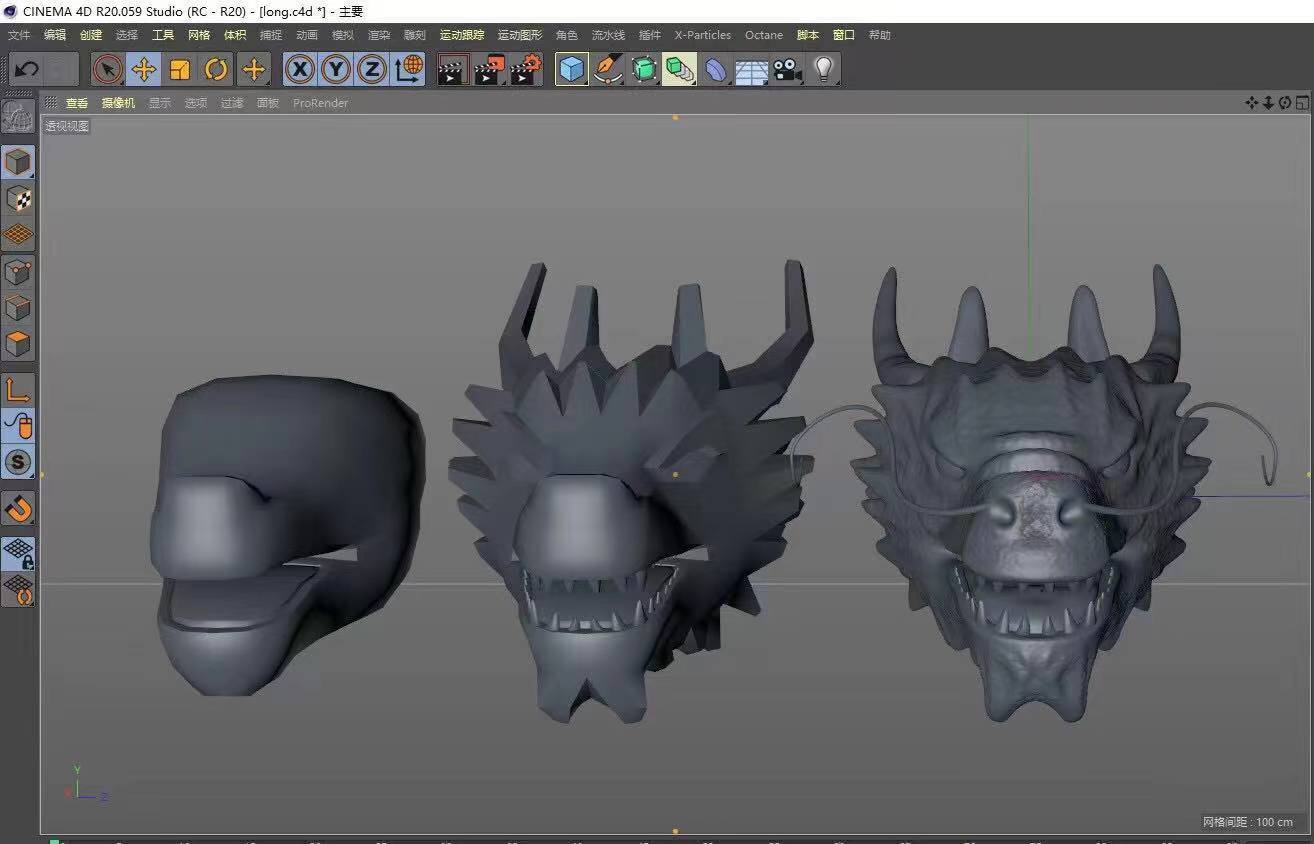Select the Move tool

pos(144,69)
